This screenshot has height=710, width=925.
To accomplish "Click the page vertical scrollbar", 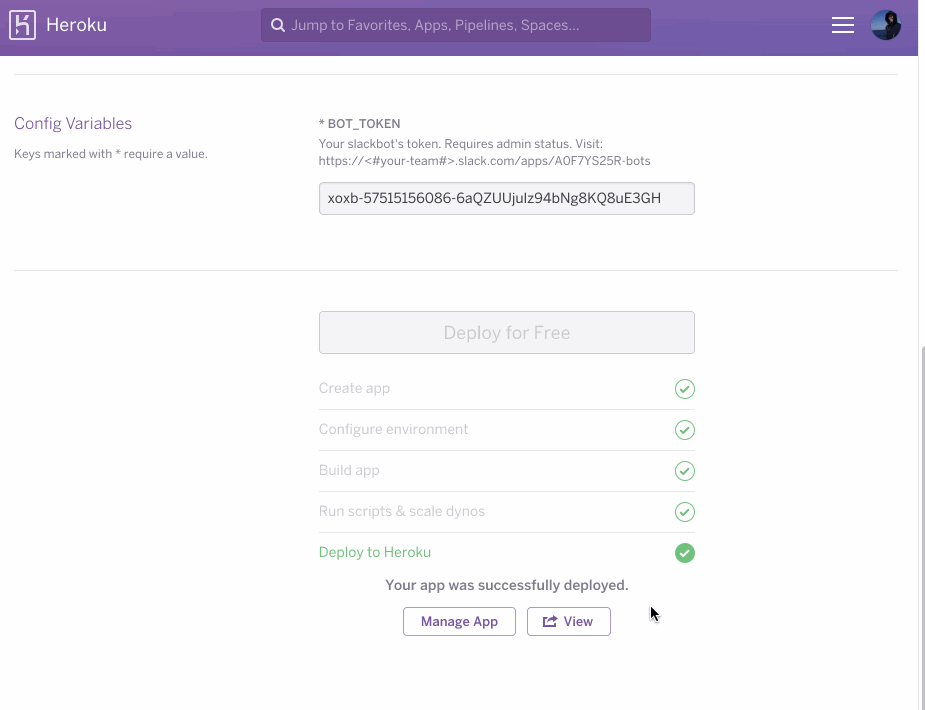I will pos(921,528).
